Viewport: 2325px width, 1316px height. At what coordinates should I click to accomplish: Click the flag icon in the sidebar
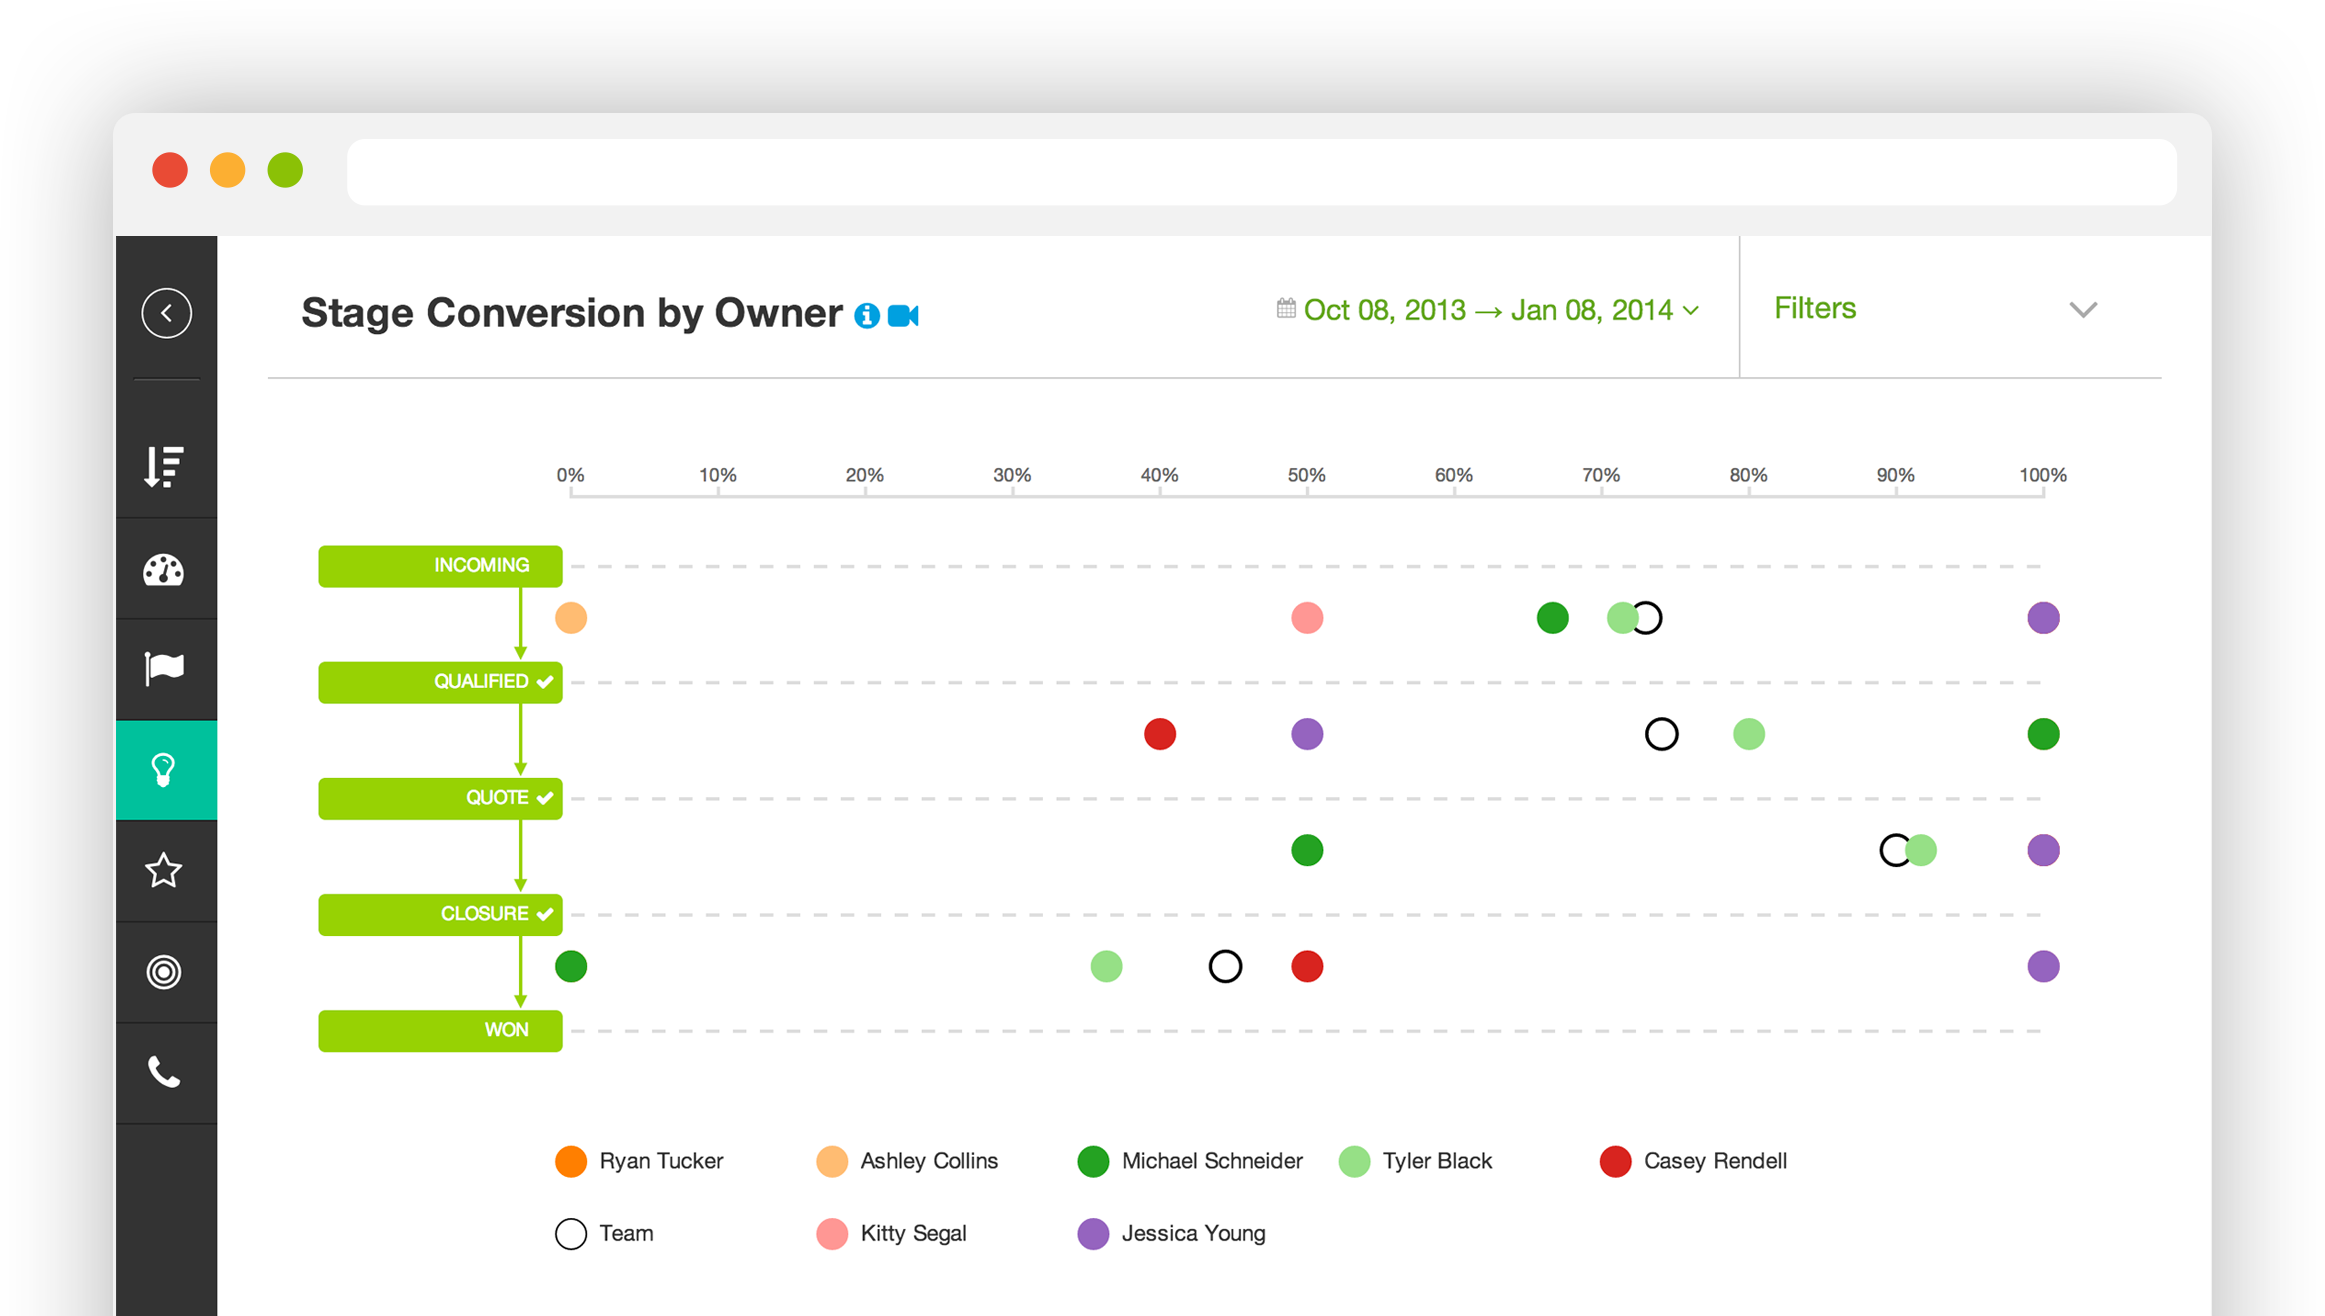point(166,669)
